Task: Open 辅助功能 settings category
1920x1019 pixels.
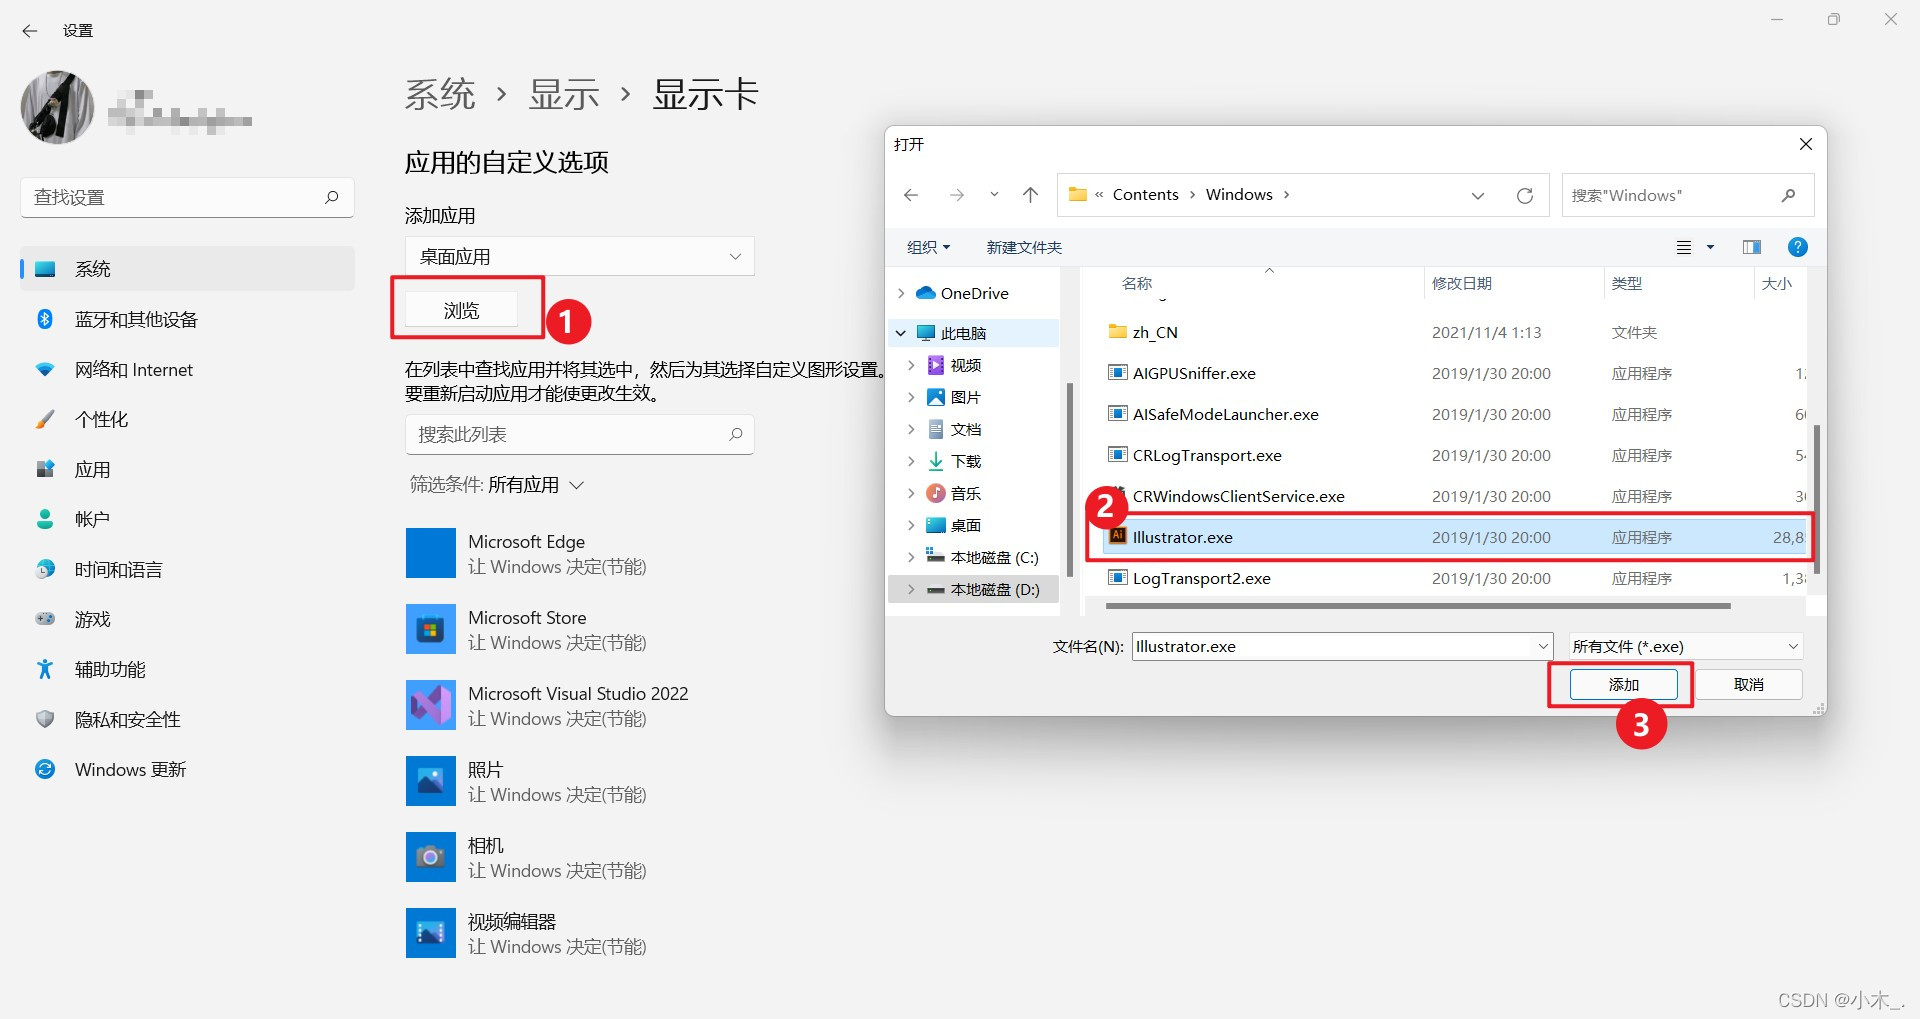Action: [x=188, y=669]
